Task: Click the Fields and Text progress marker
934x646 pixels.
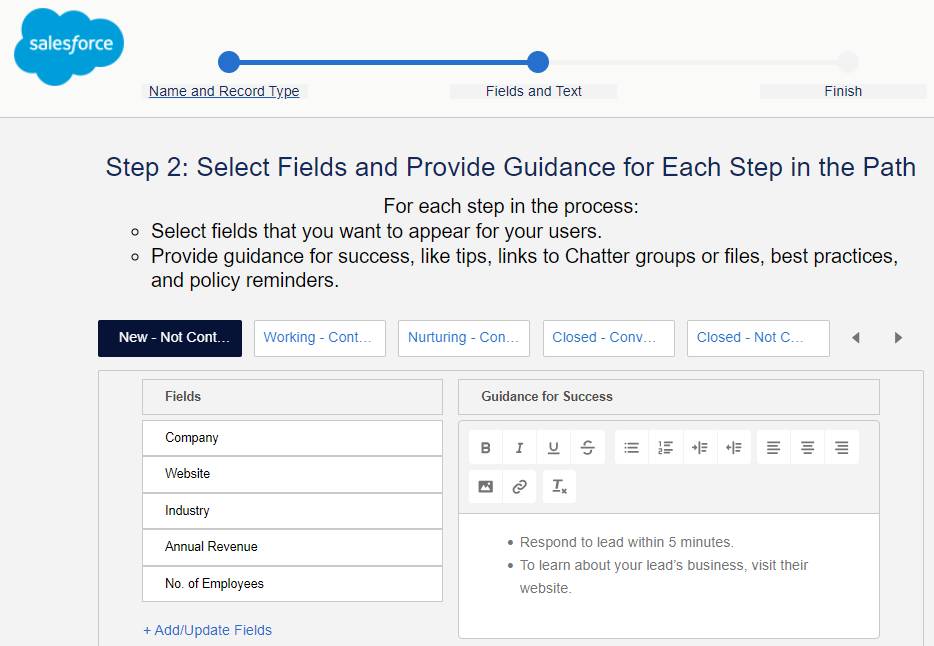Action: pos(537,62)
